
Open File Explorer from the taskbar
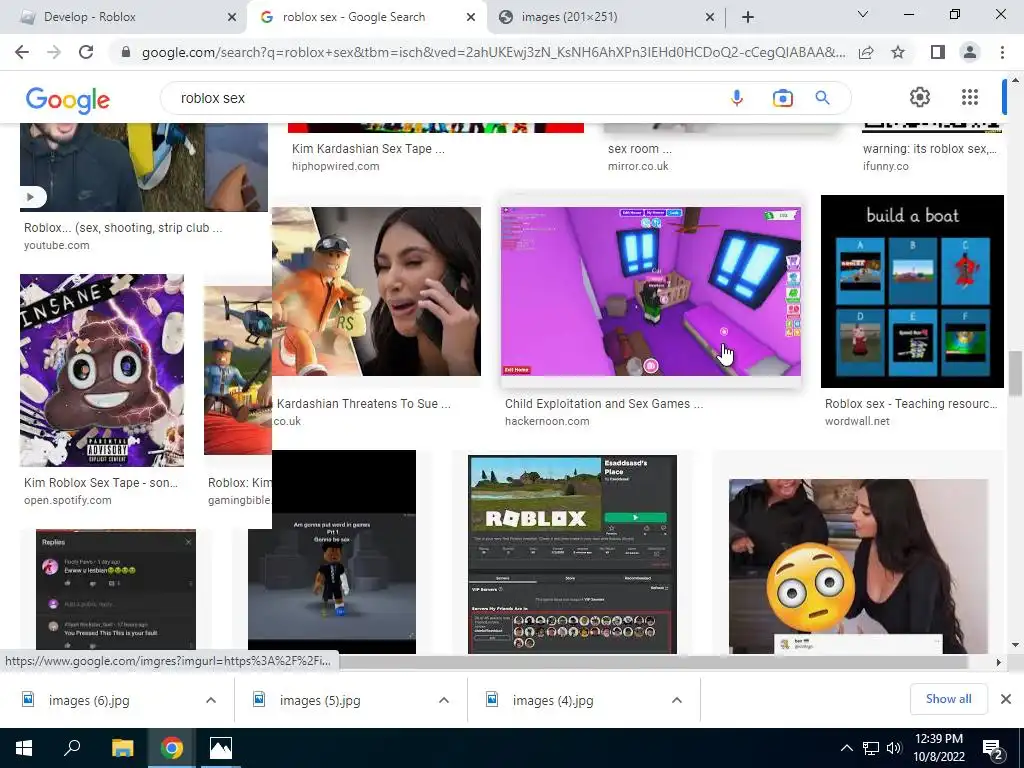pos(122,748)
